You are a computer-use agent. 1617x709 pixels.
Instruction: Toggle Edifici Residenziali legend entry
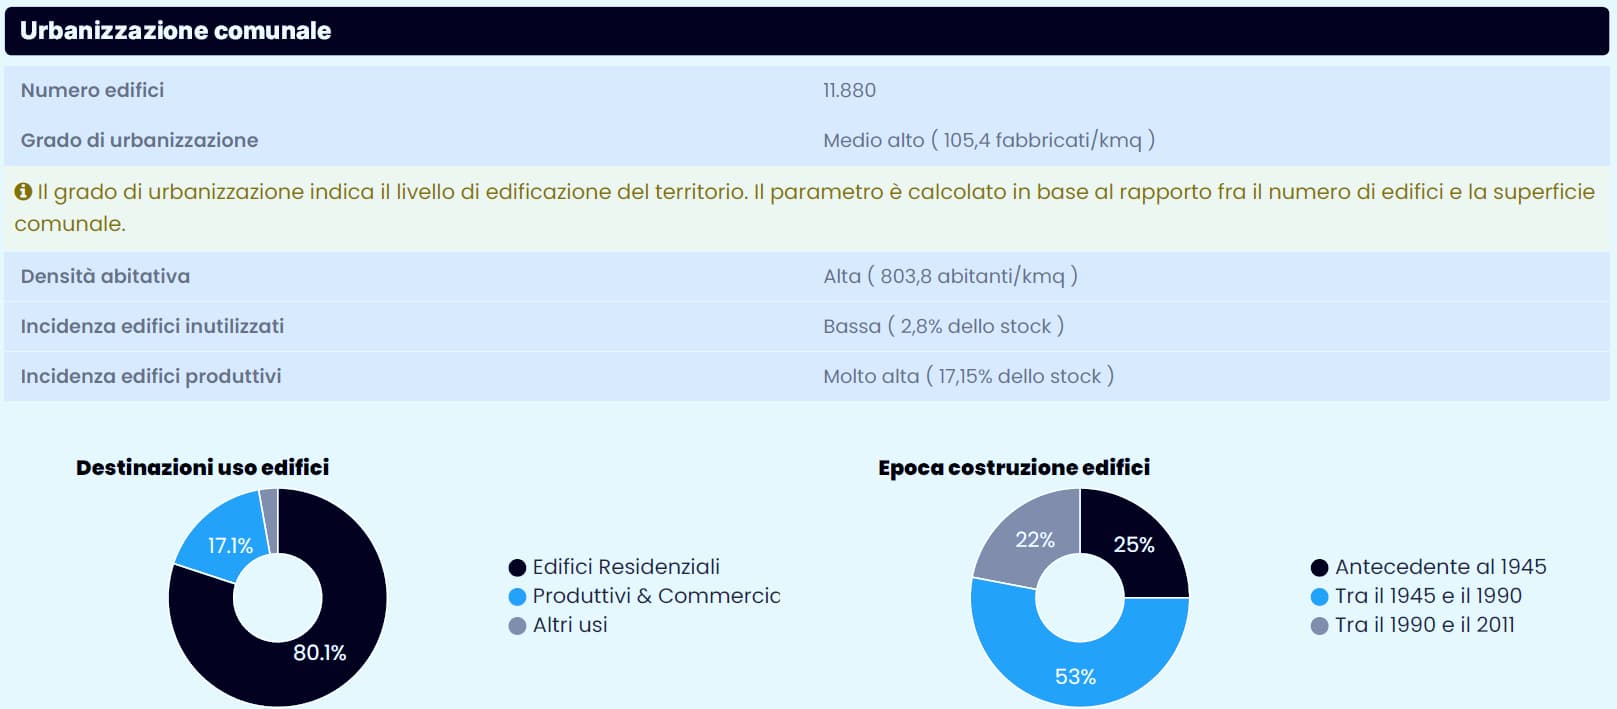pyautogui.click(x=625, y=567)
